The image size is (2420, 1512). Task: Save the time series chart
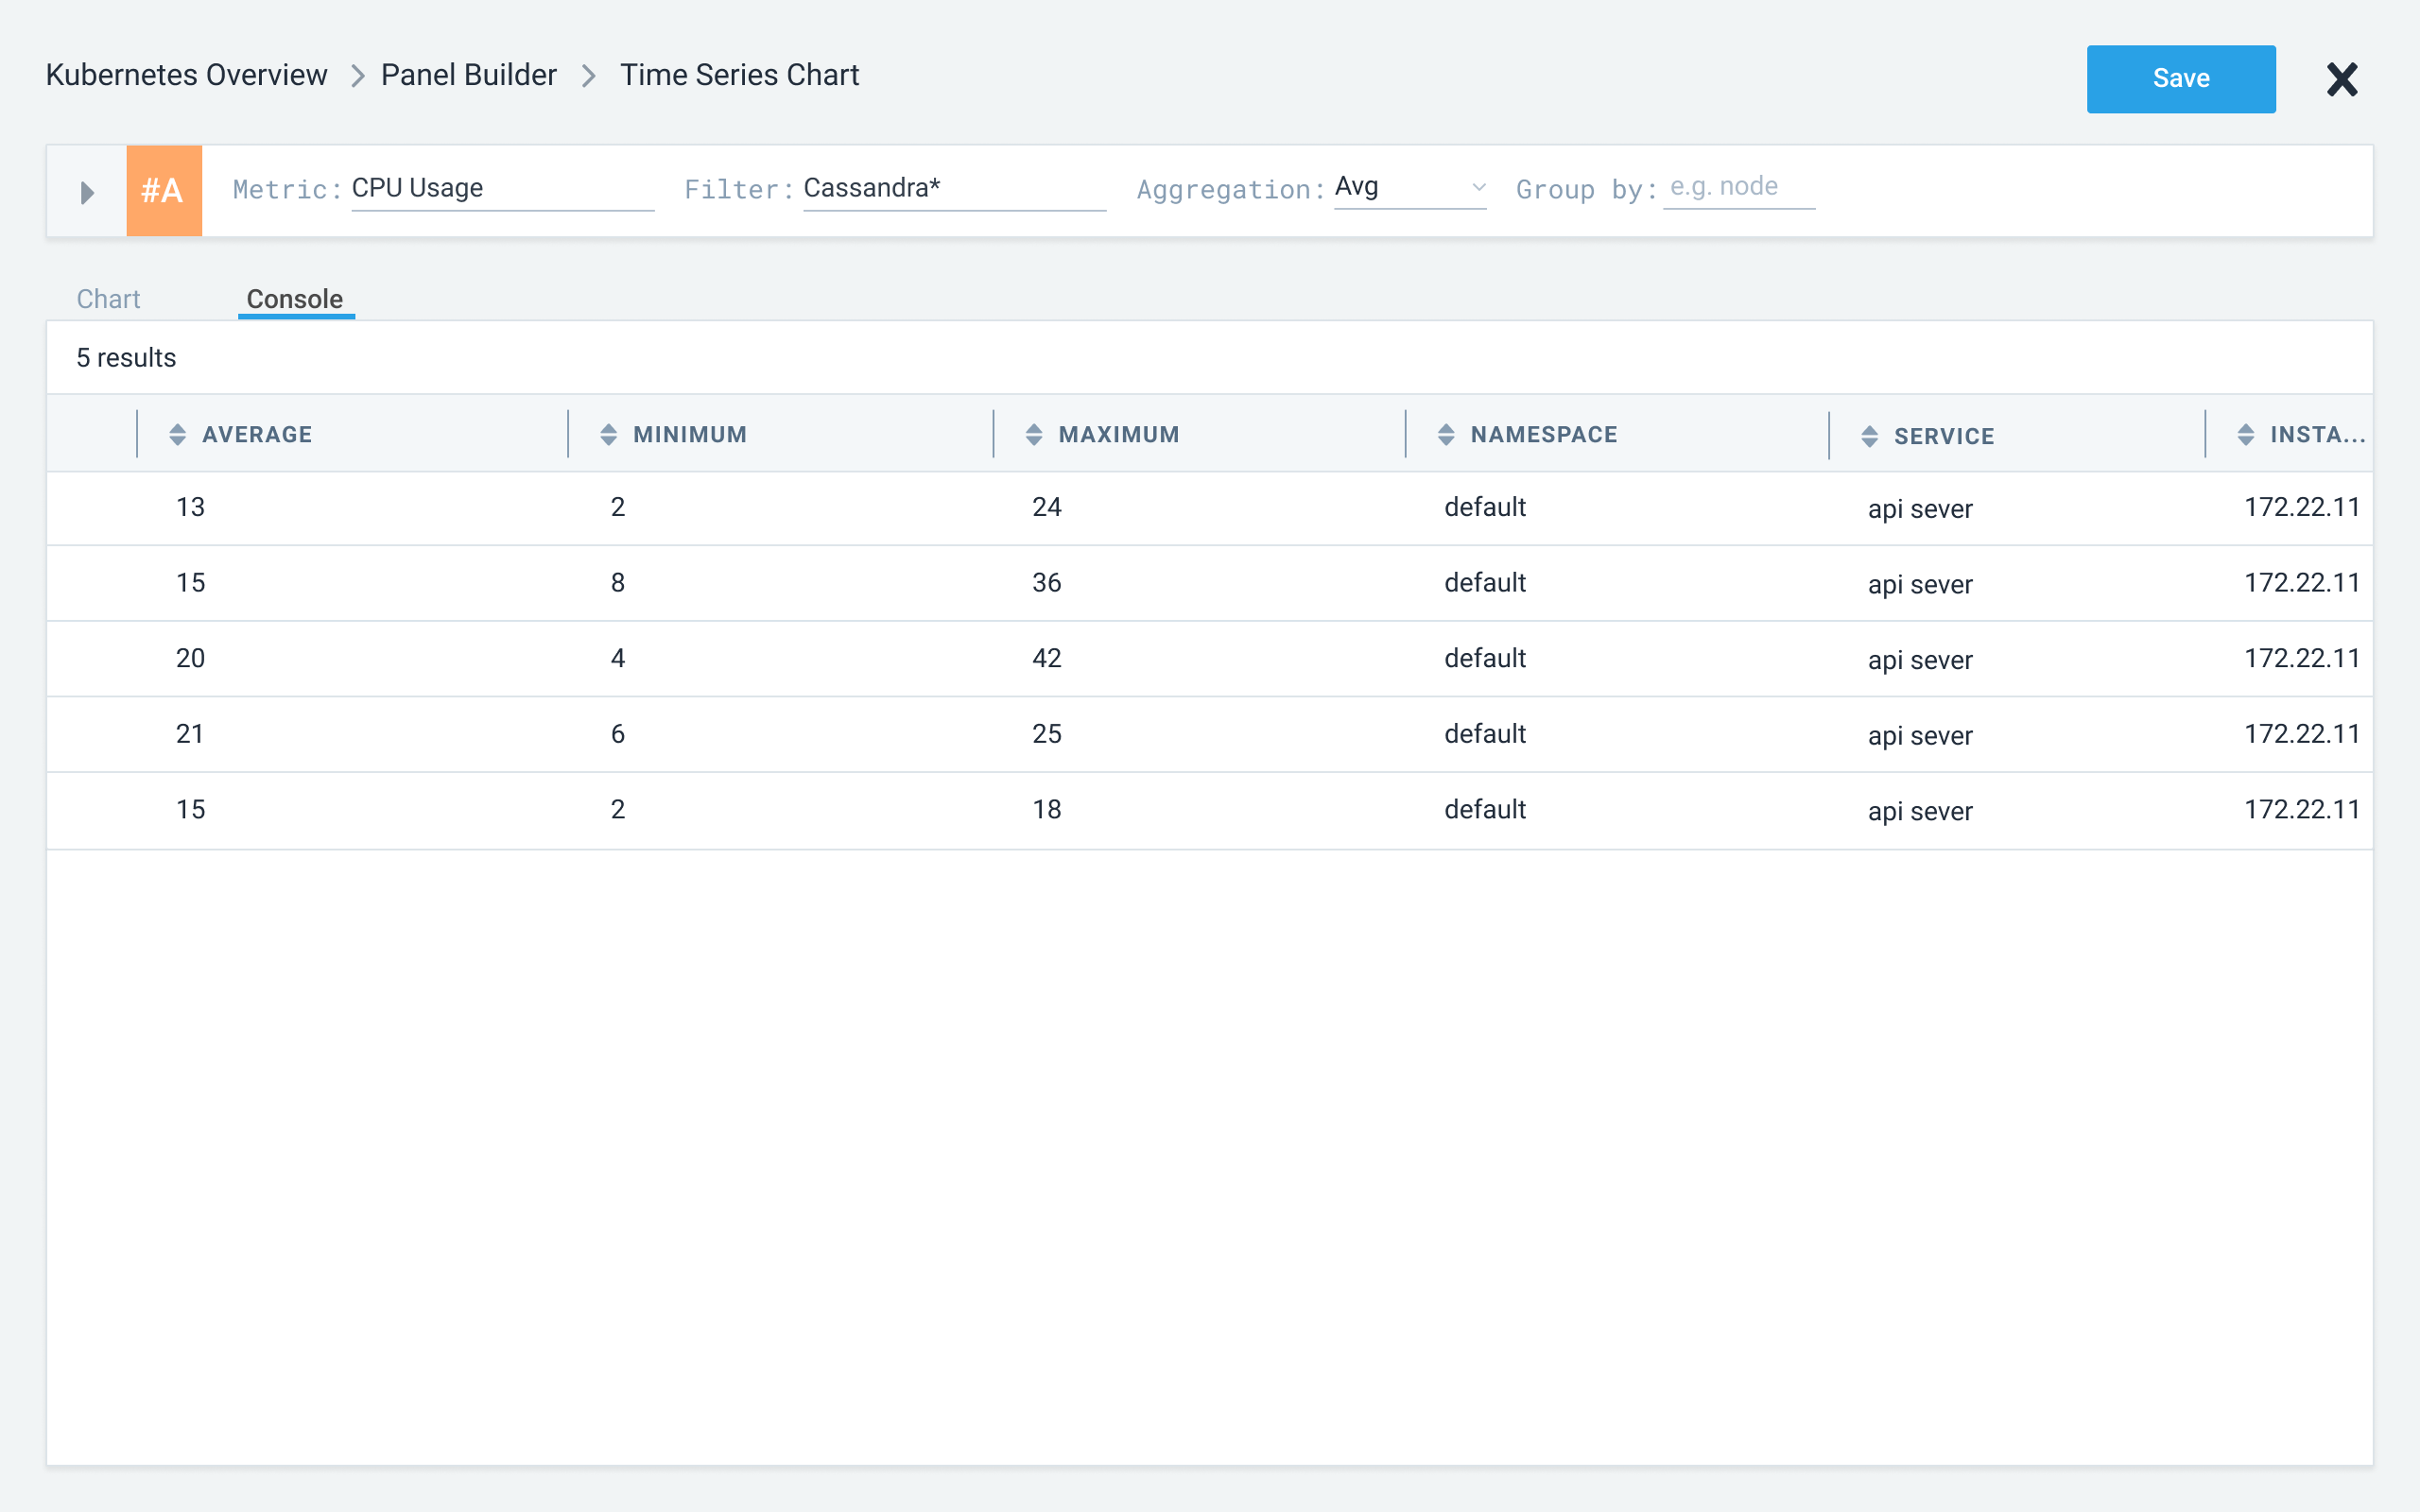pyautogui.click(x=2181, y=79)
